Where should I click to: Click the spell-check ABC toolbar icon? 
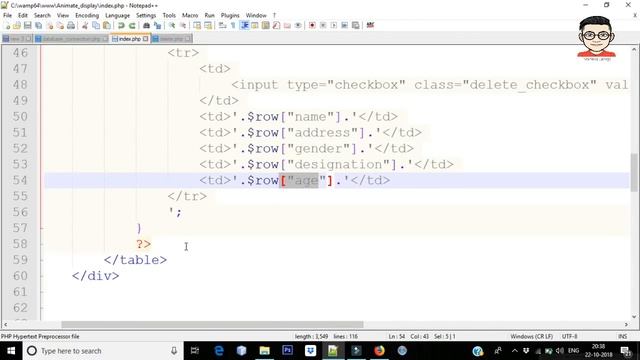tap(370, 25)
